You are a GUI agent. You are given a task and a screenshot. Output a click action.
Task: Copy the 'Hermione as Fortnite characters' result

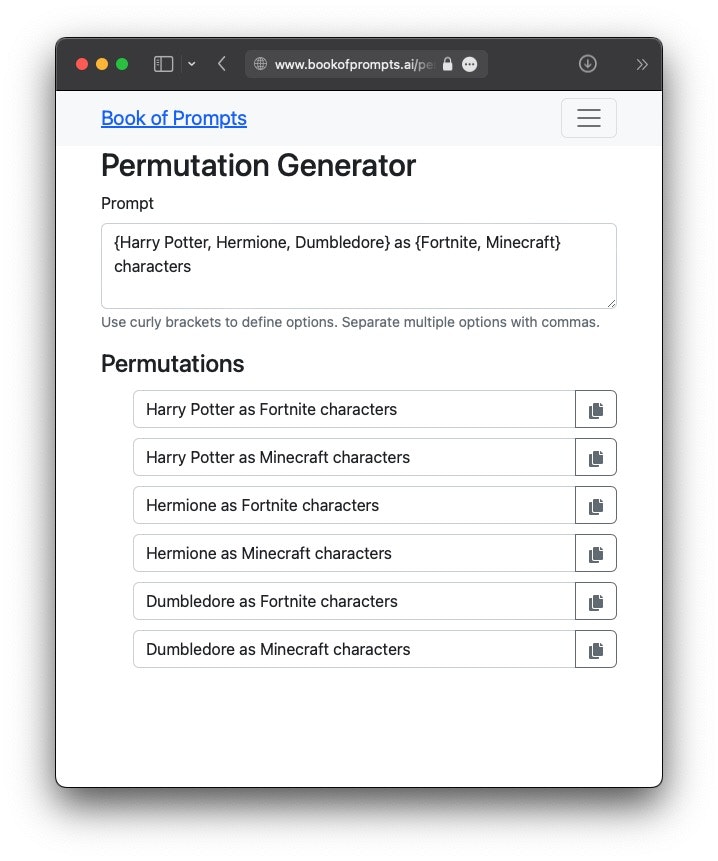(596, 505)
